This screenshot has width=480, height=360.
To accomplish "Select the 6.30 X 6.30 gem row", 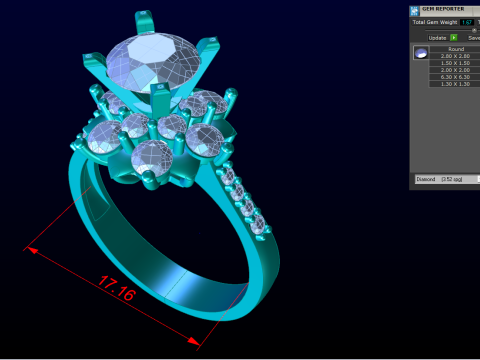I will [x=455, y=77].
